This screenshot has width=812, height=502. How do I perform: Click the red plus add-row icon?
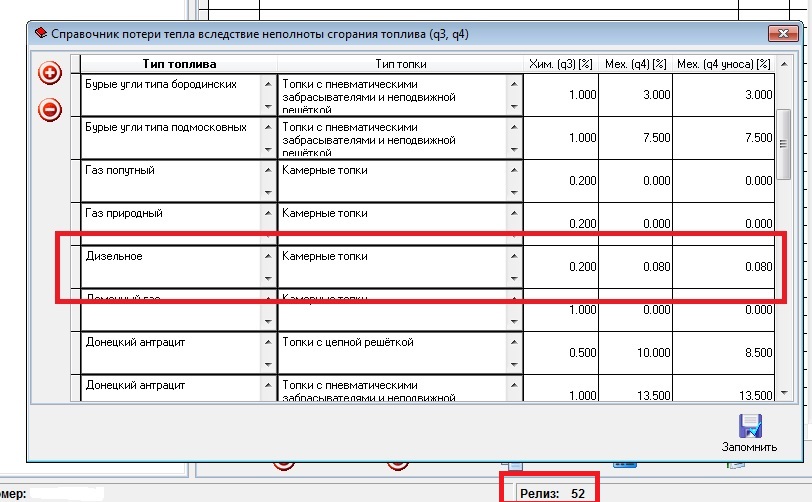coord(49,73)
